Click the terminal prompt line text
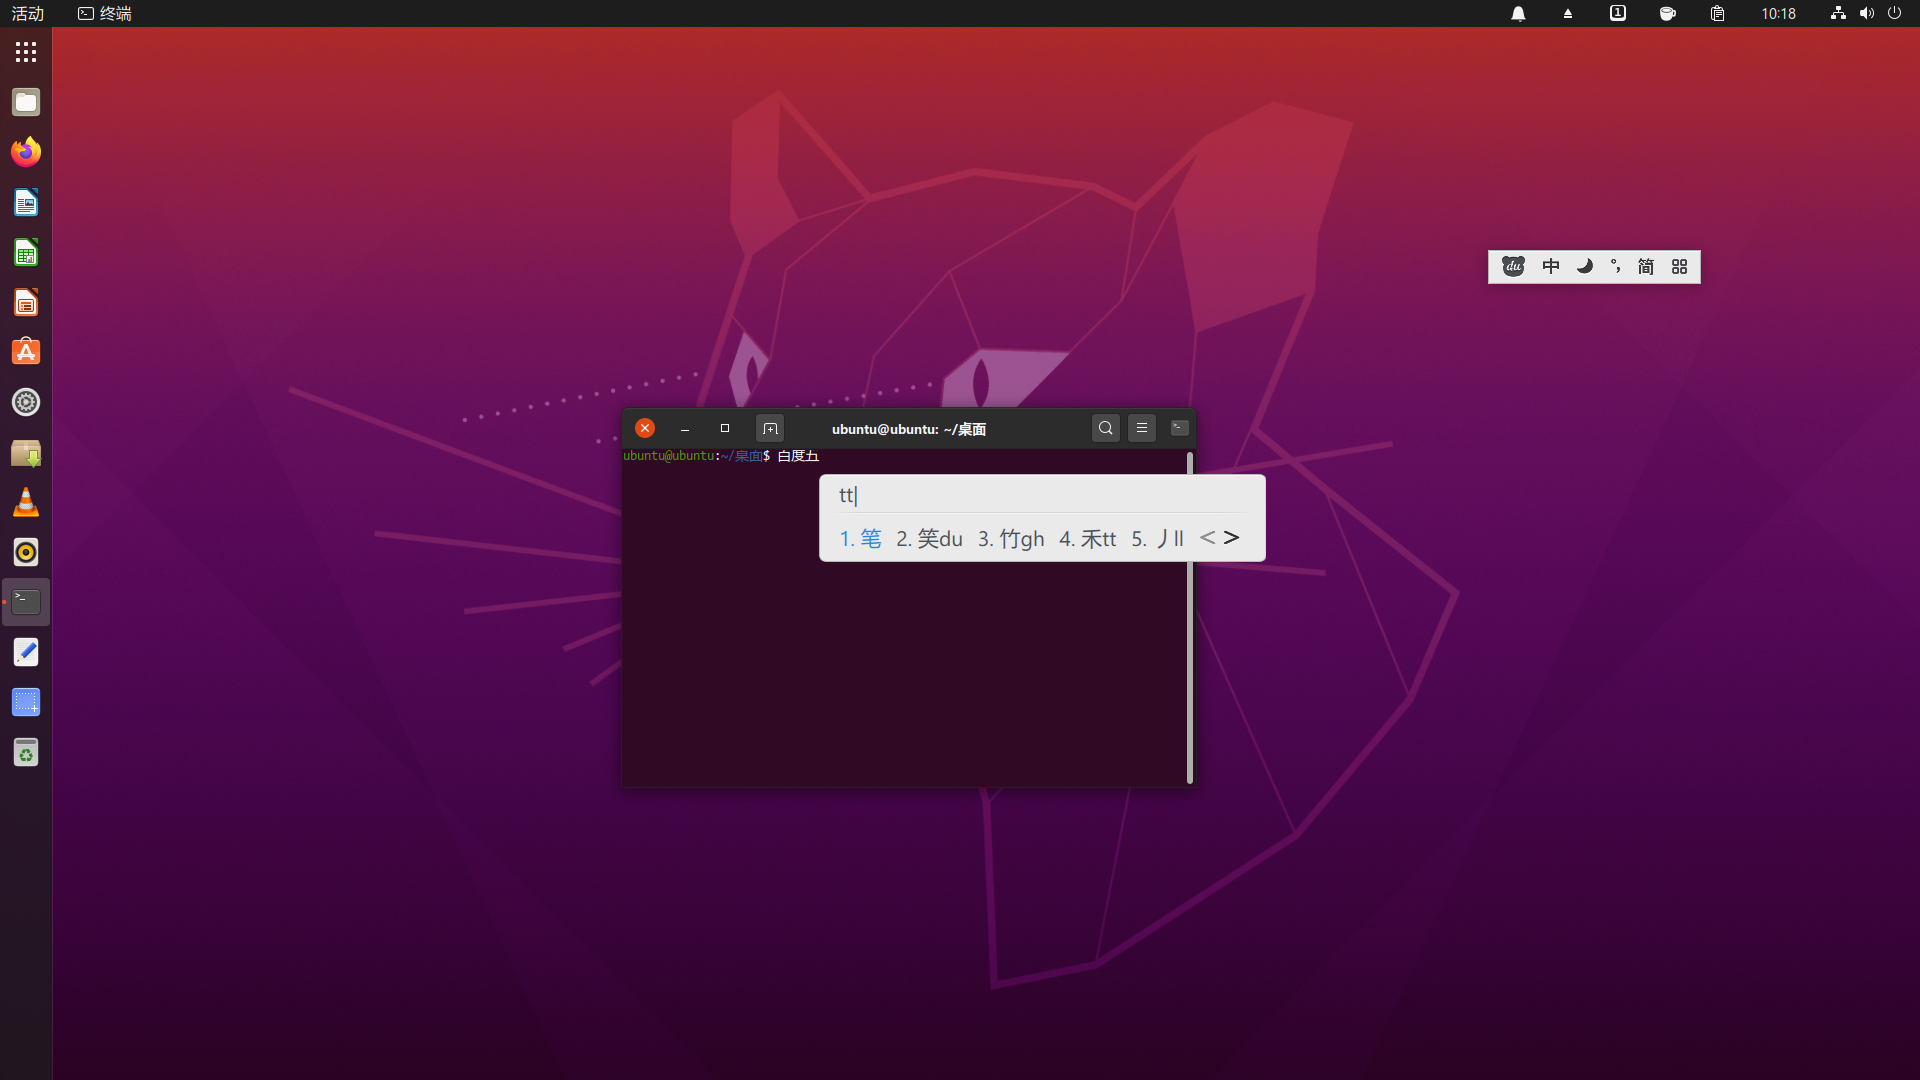 721,456
